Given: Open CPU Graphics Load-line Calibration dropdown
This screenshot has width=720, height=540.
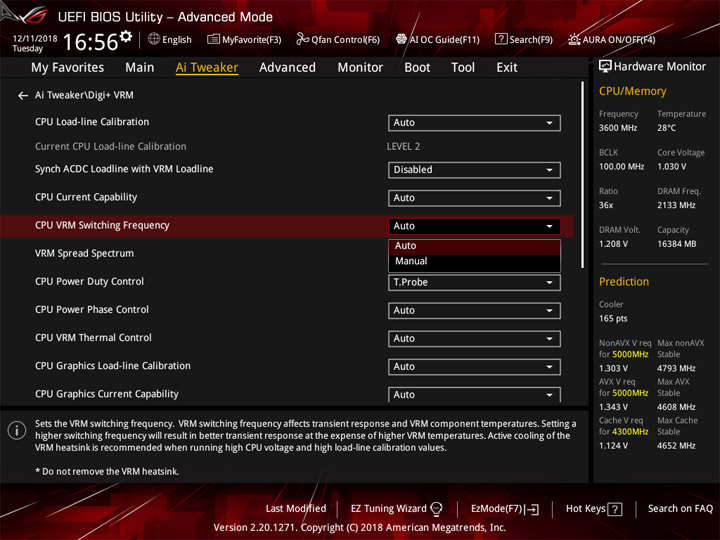Looking at the screenshot, I should point(474,366).
